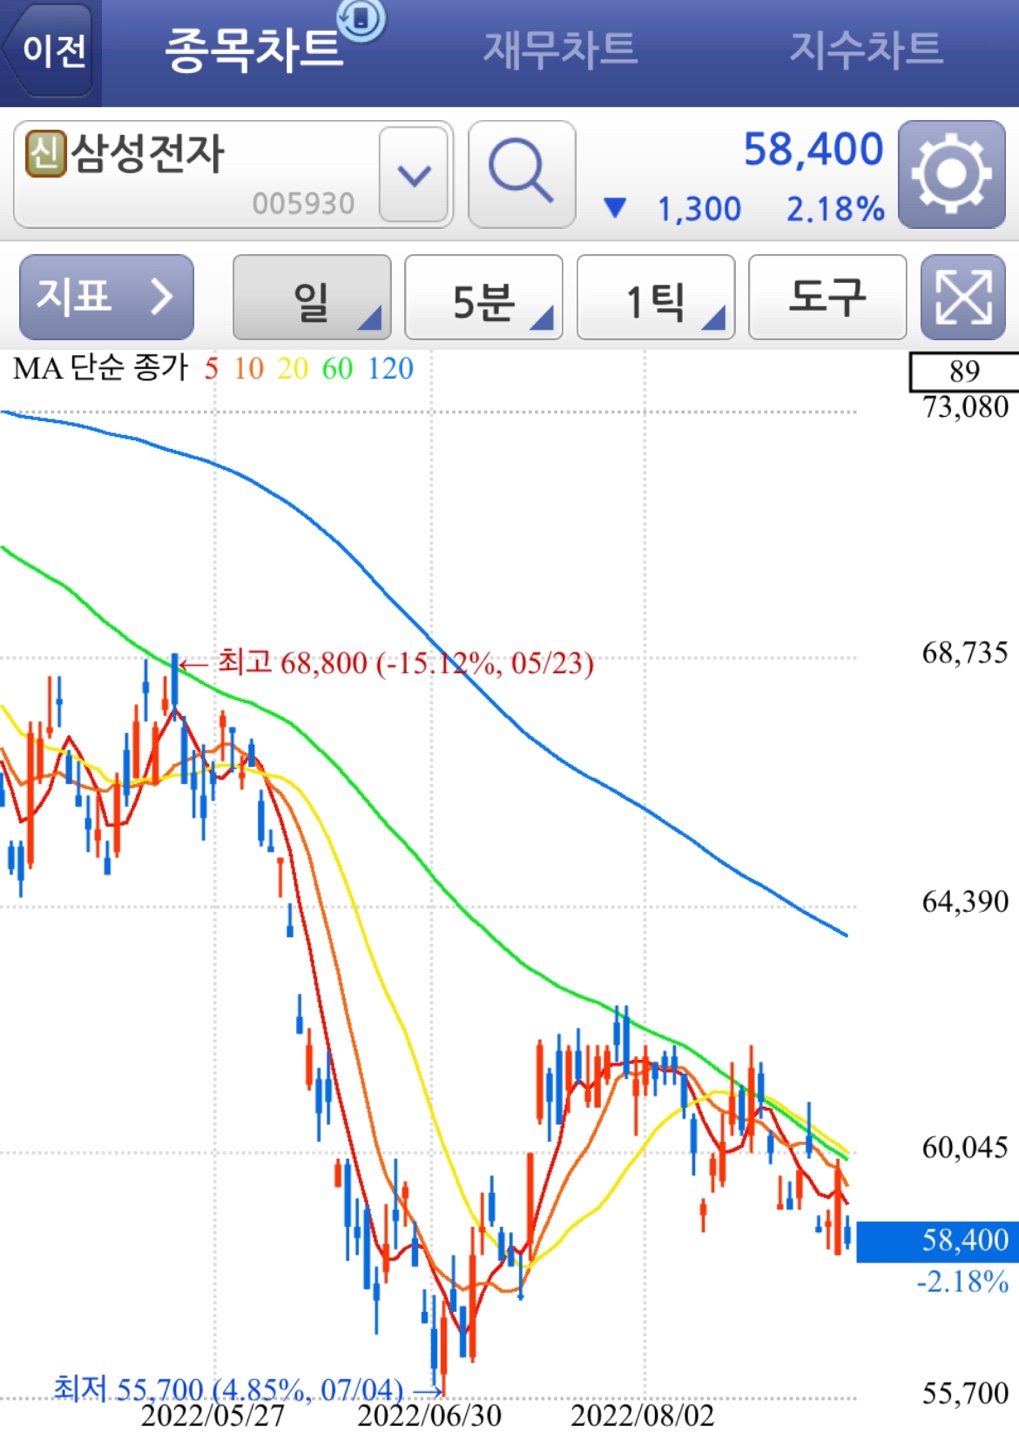
Task: Open the 지표 indicators menu
Action: click(x=106, y=297)
